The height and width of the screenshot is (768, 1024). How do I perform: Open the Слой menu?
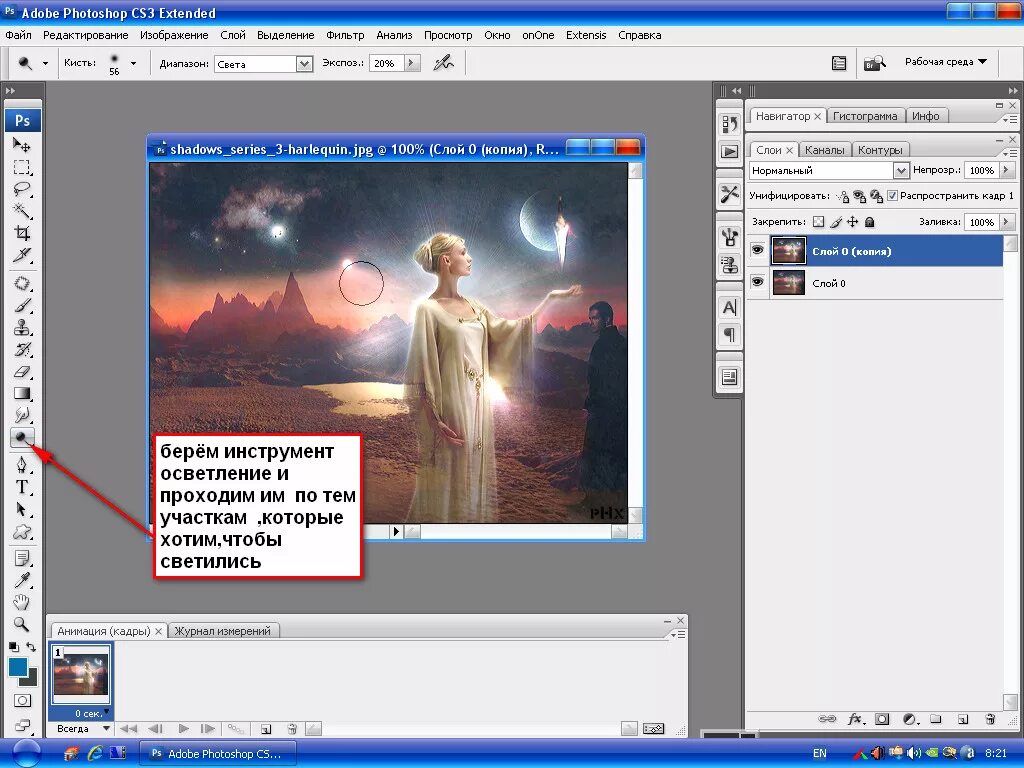coord(232,35)
